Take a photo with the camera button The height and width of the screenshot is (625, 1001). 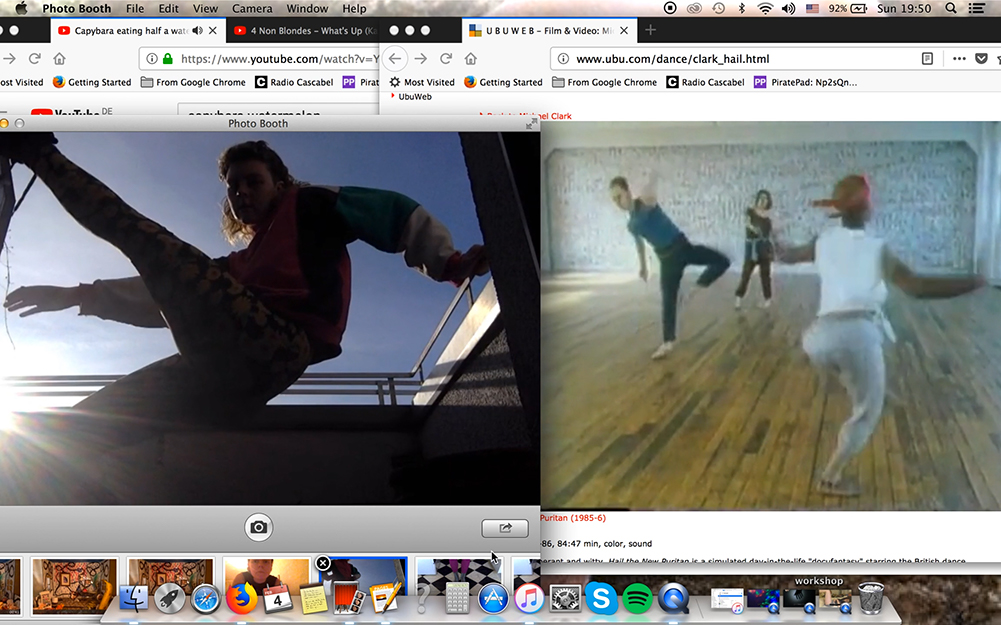[x=258, y=527]
